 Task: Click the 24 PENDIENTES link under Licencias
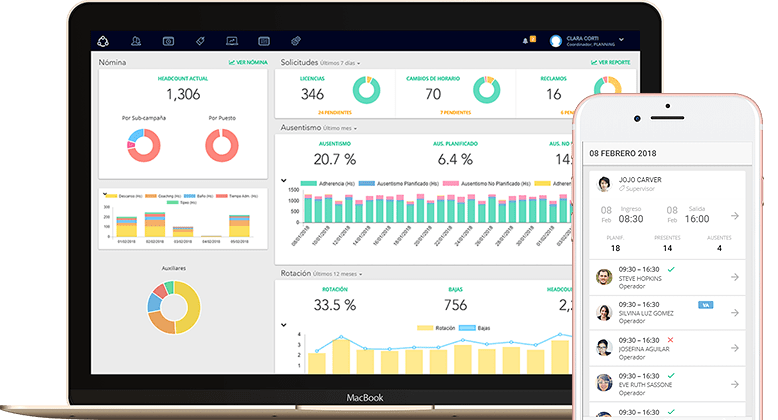[x=335, y=113]
